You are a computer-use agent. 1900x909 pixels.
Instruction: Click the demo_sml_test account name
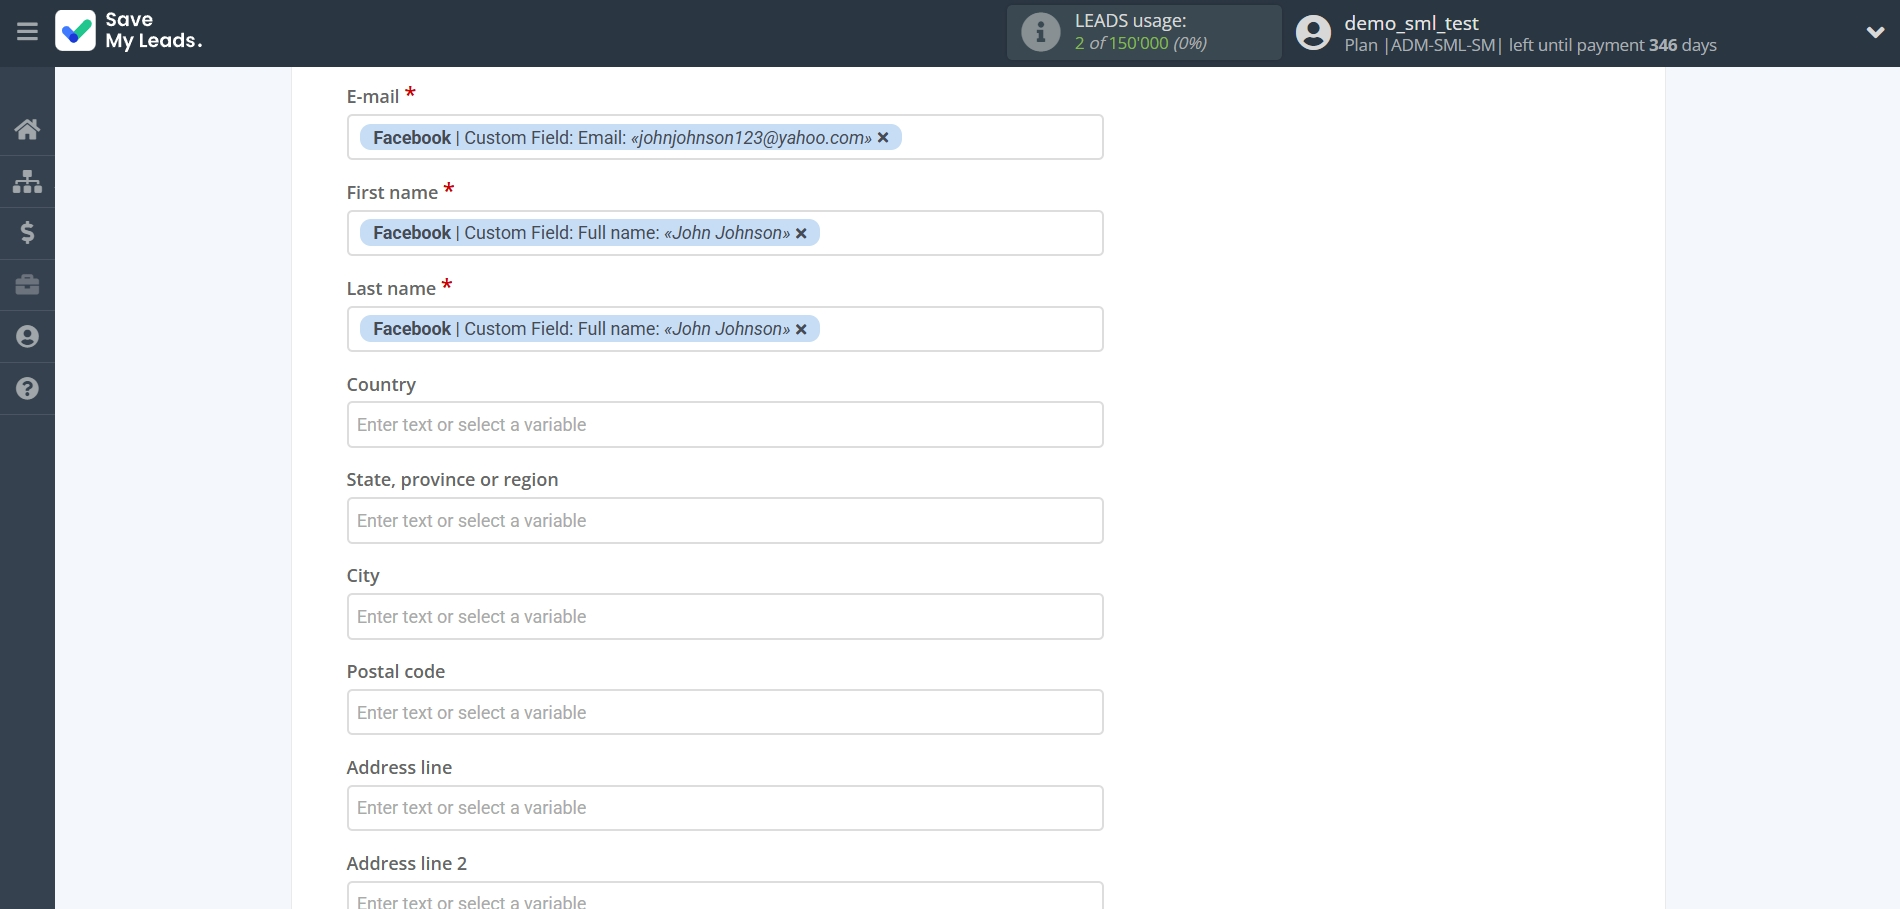point(1411,23)
